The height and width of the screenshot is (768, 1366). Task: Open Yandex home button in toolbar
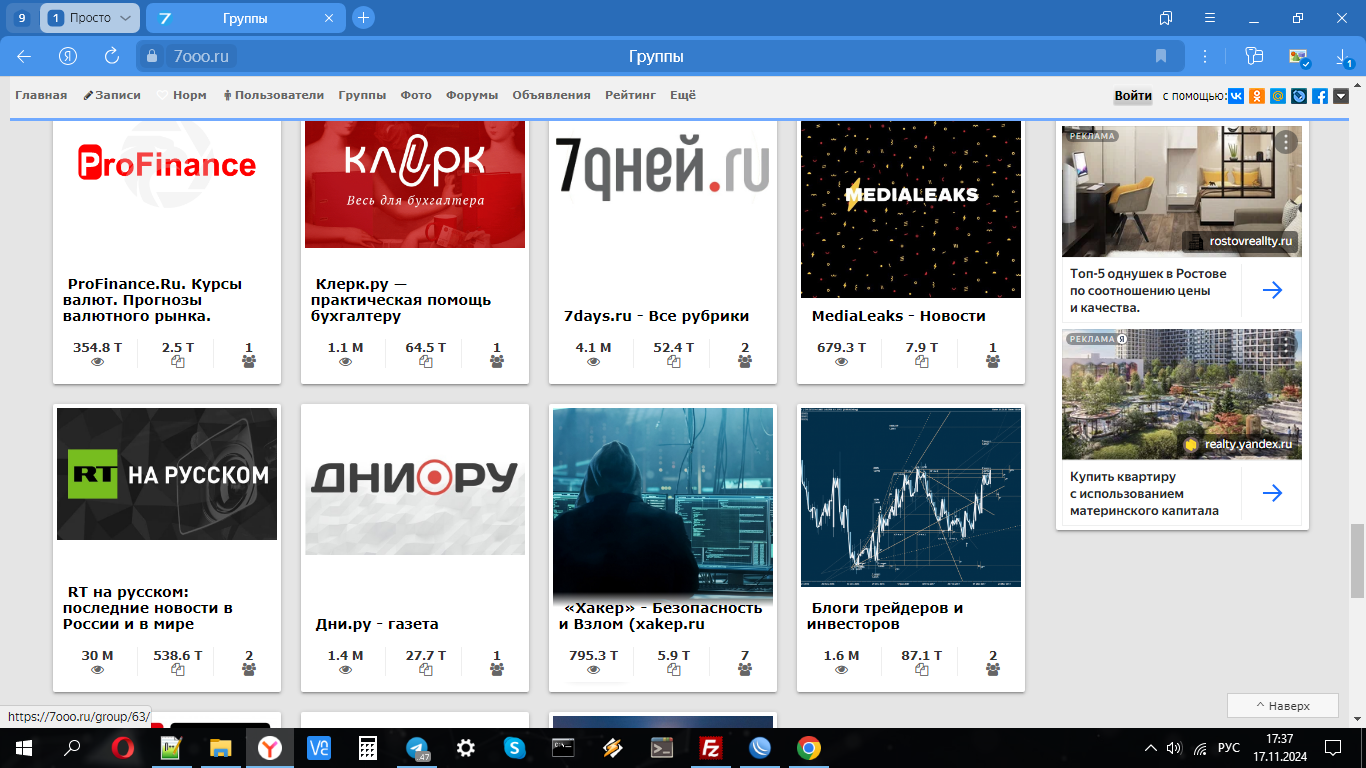pyautogui.click(x=68, y=56)
